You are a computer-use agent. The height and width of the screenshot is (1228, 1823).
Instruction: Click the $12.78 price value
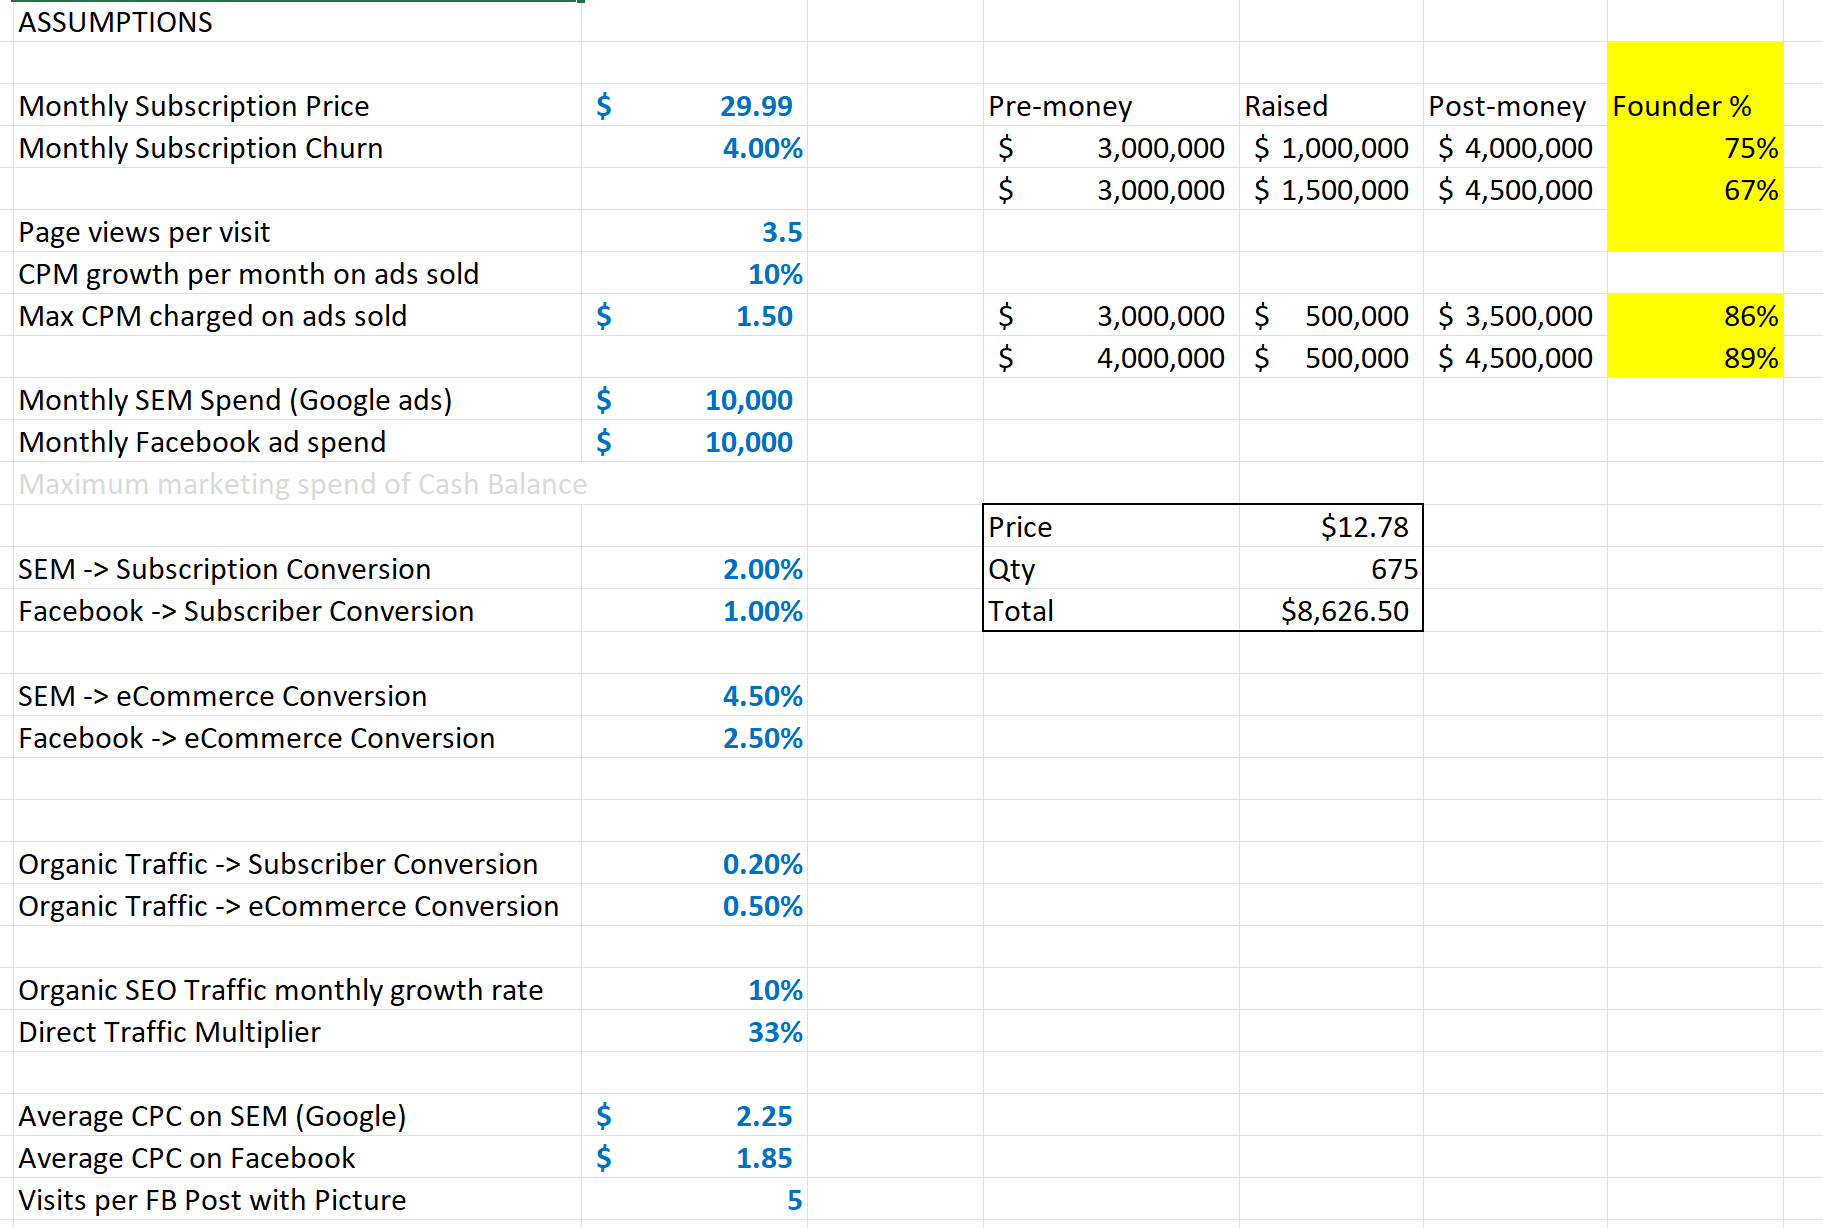[x=1331, y=526]
